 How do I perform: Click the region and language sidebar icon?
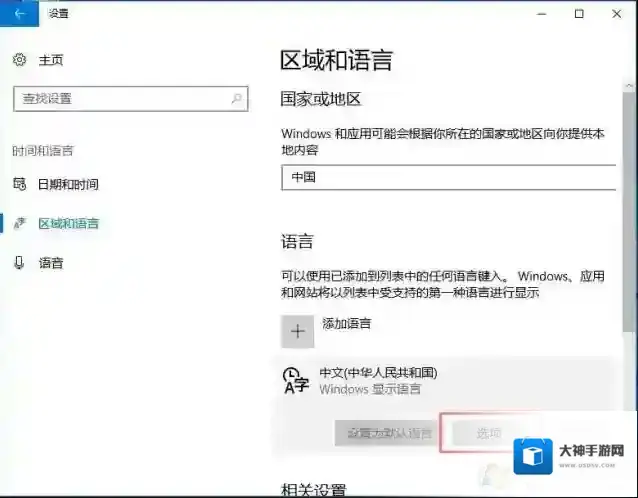(x=20, y=223)
